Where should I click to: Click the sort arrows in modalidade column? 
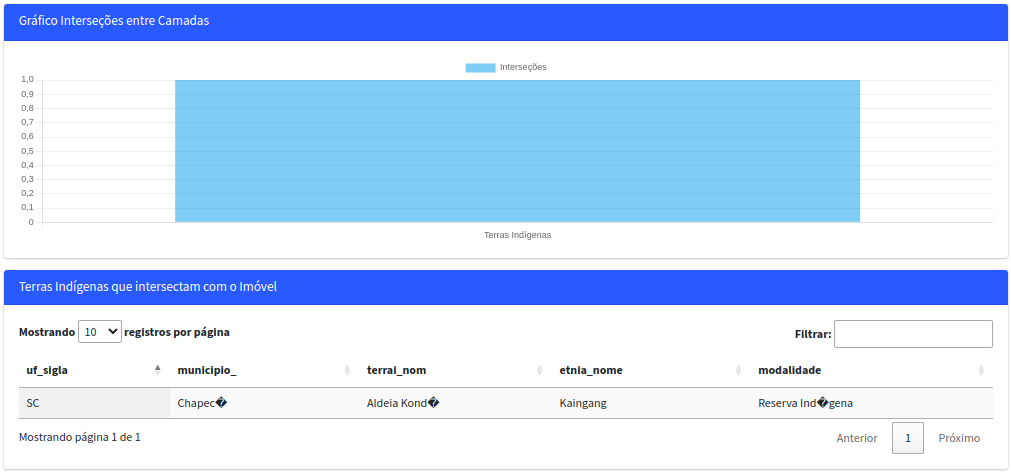[981, 370]
